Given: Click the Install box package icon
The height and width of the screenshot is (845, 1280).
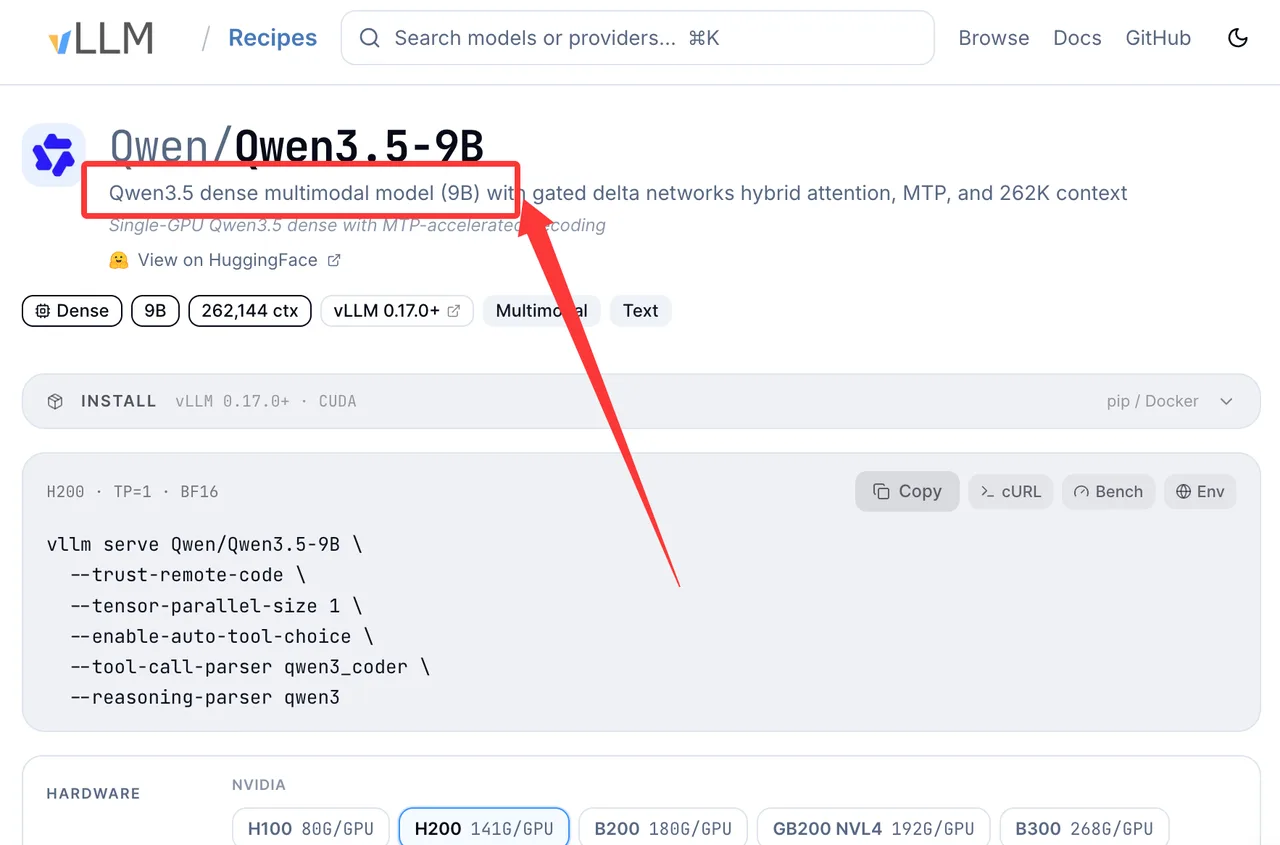Looking at the screenshot, I should click(56, 401).
